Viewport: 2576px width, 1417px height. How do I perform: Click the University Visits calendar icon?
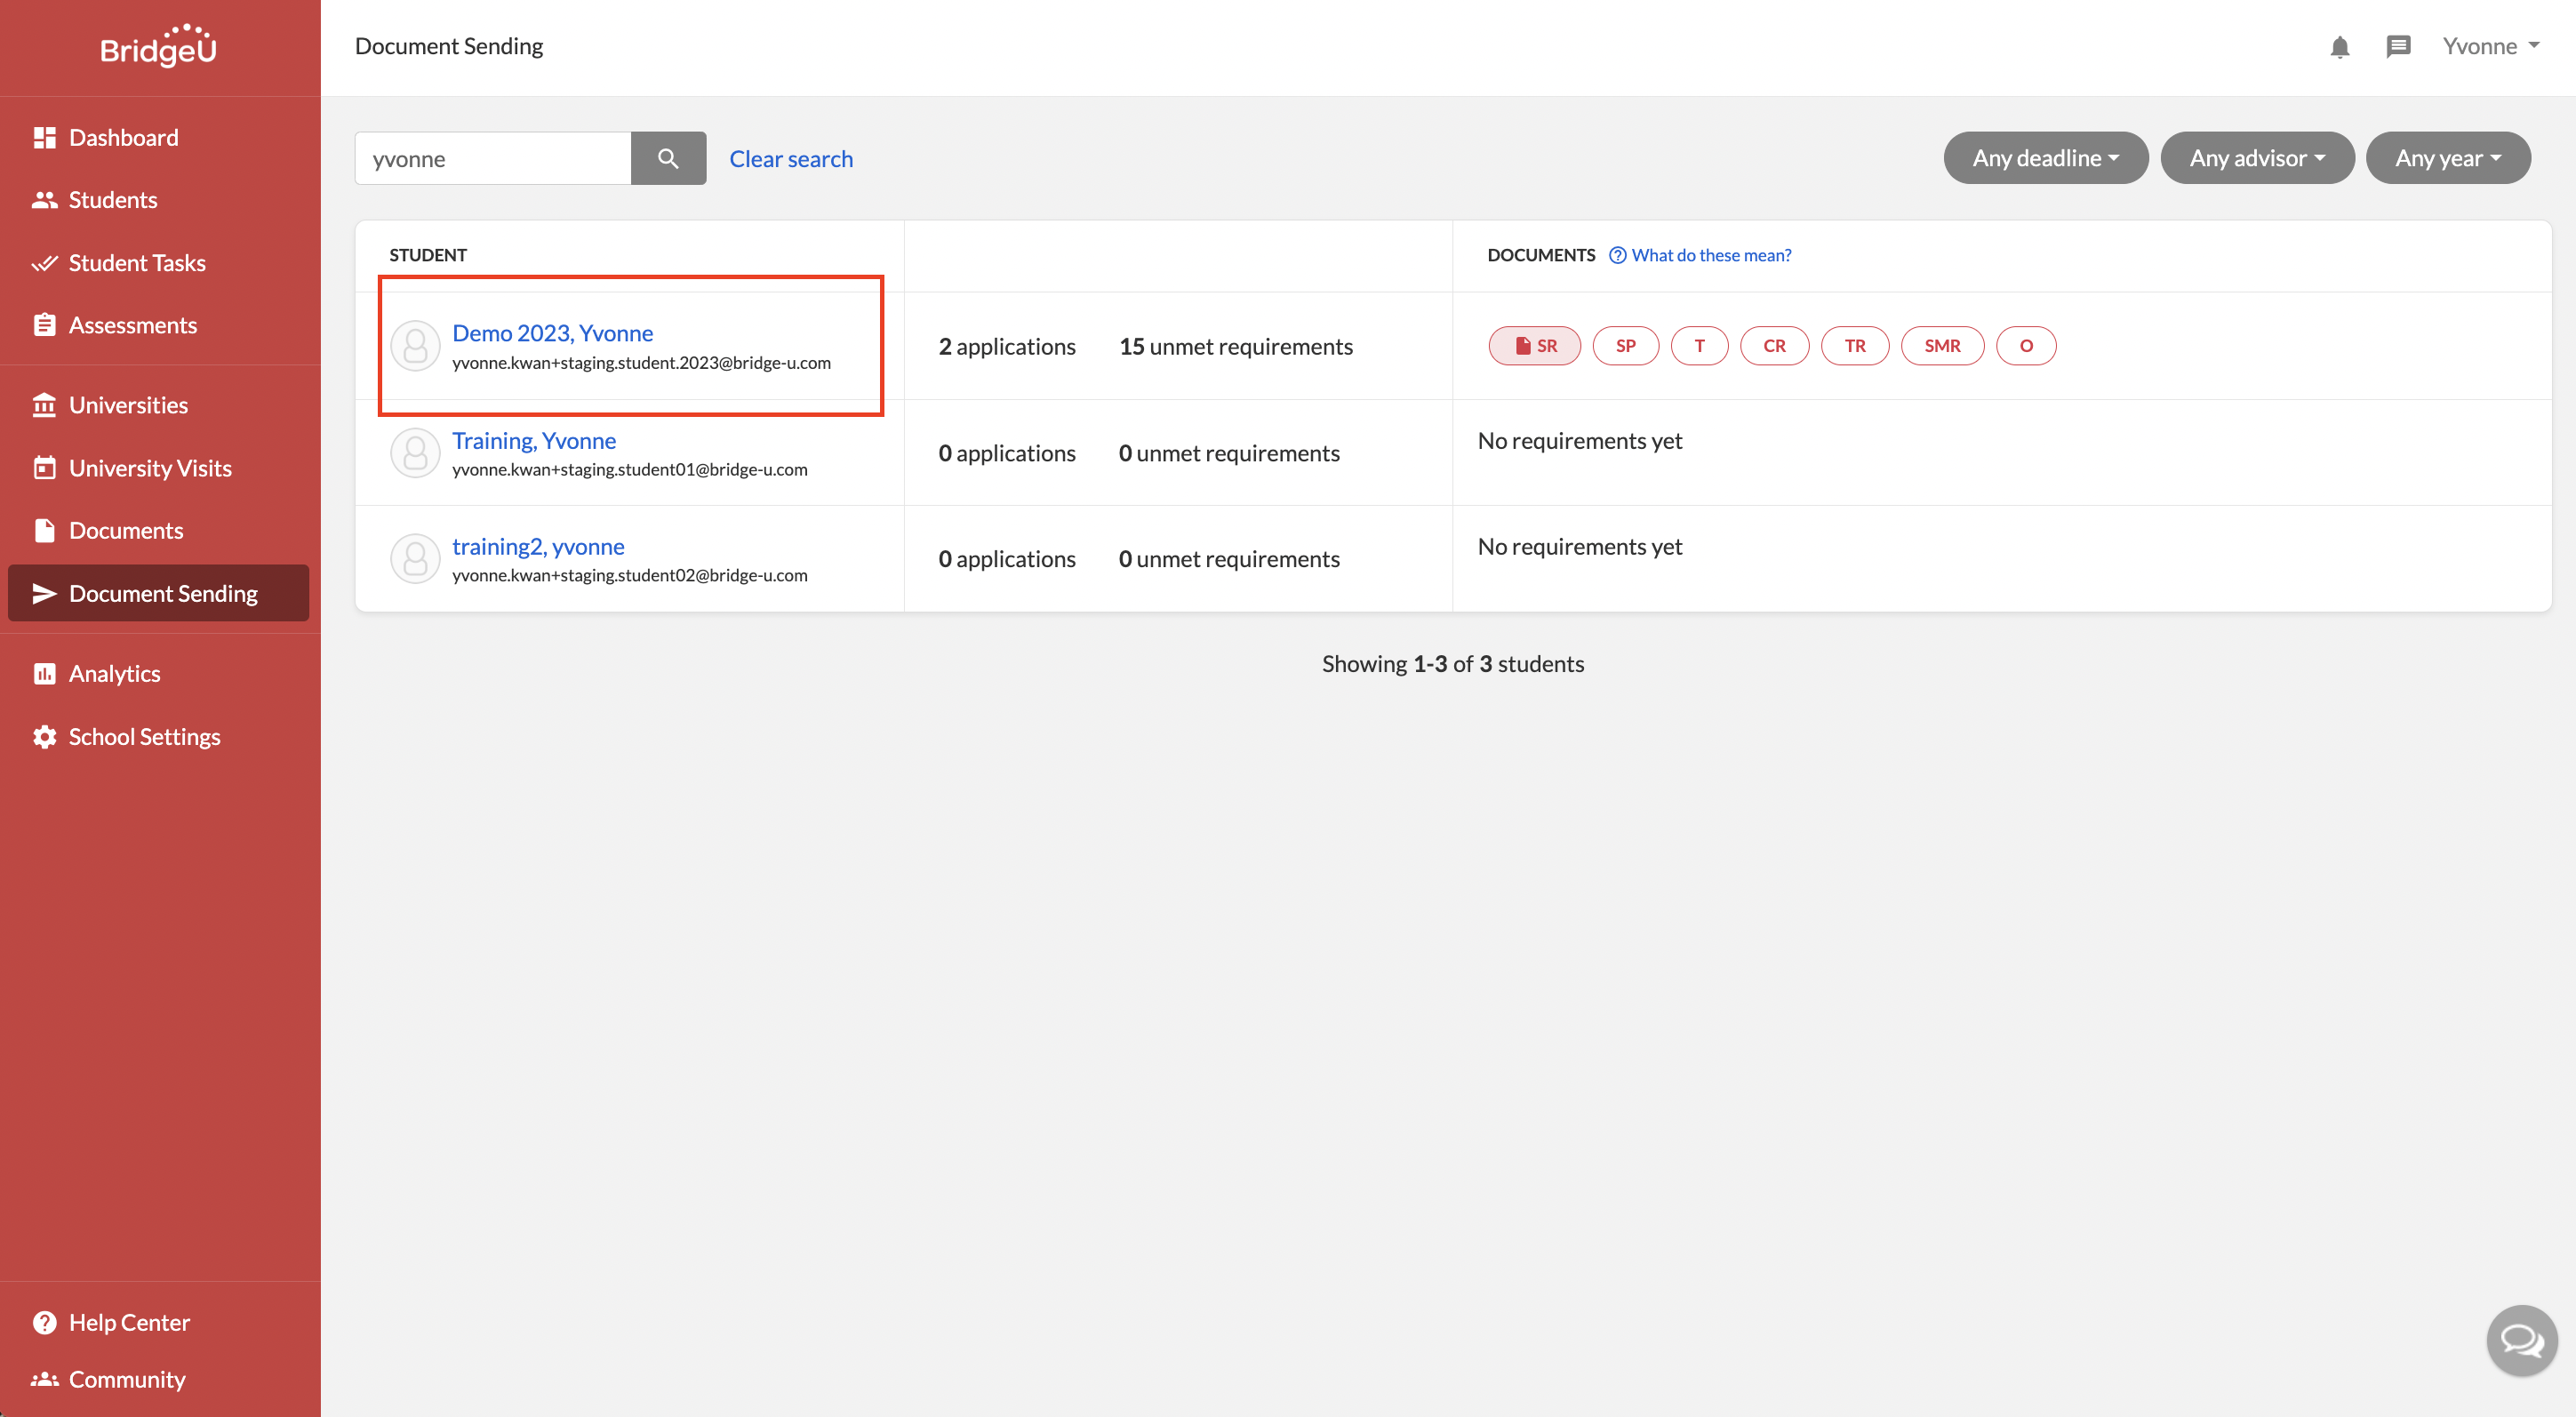44,468
